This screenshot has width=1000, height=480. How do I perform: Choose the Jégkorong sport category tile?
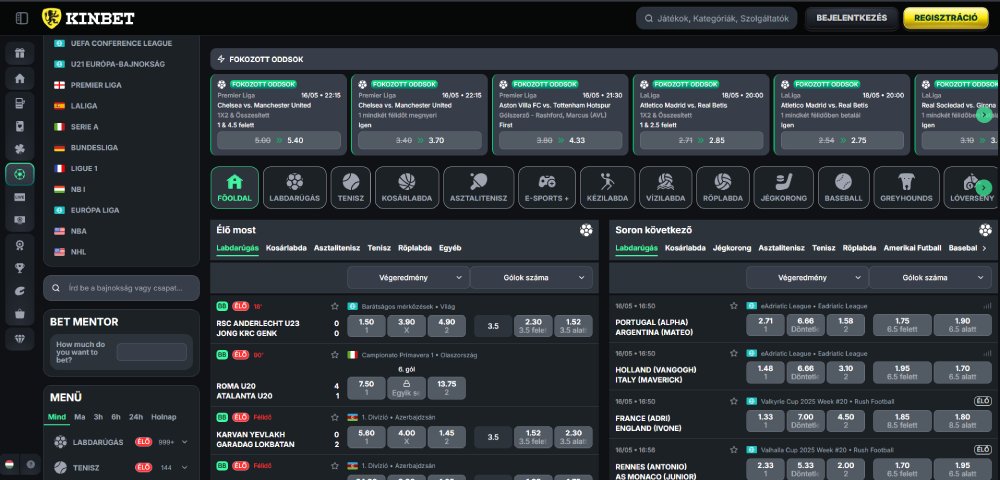[783, 187]
